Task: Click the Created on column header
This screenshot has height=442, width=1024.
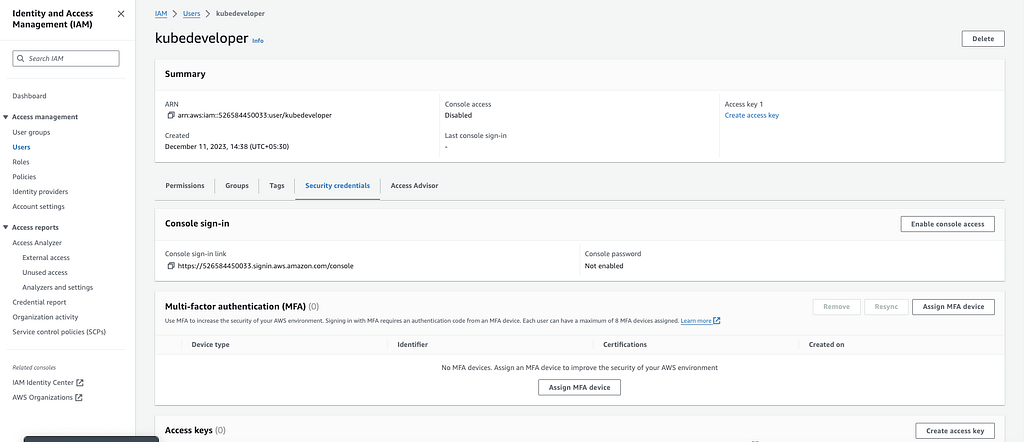Action: [x=826, y=345]
